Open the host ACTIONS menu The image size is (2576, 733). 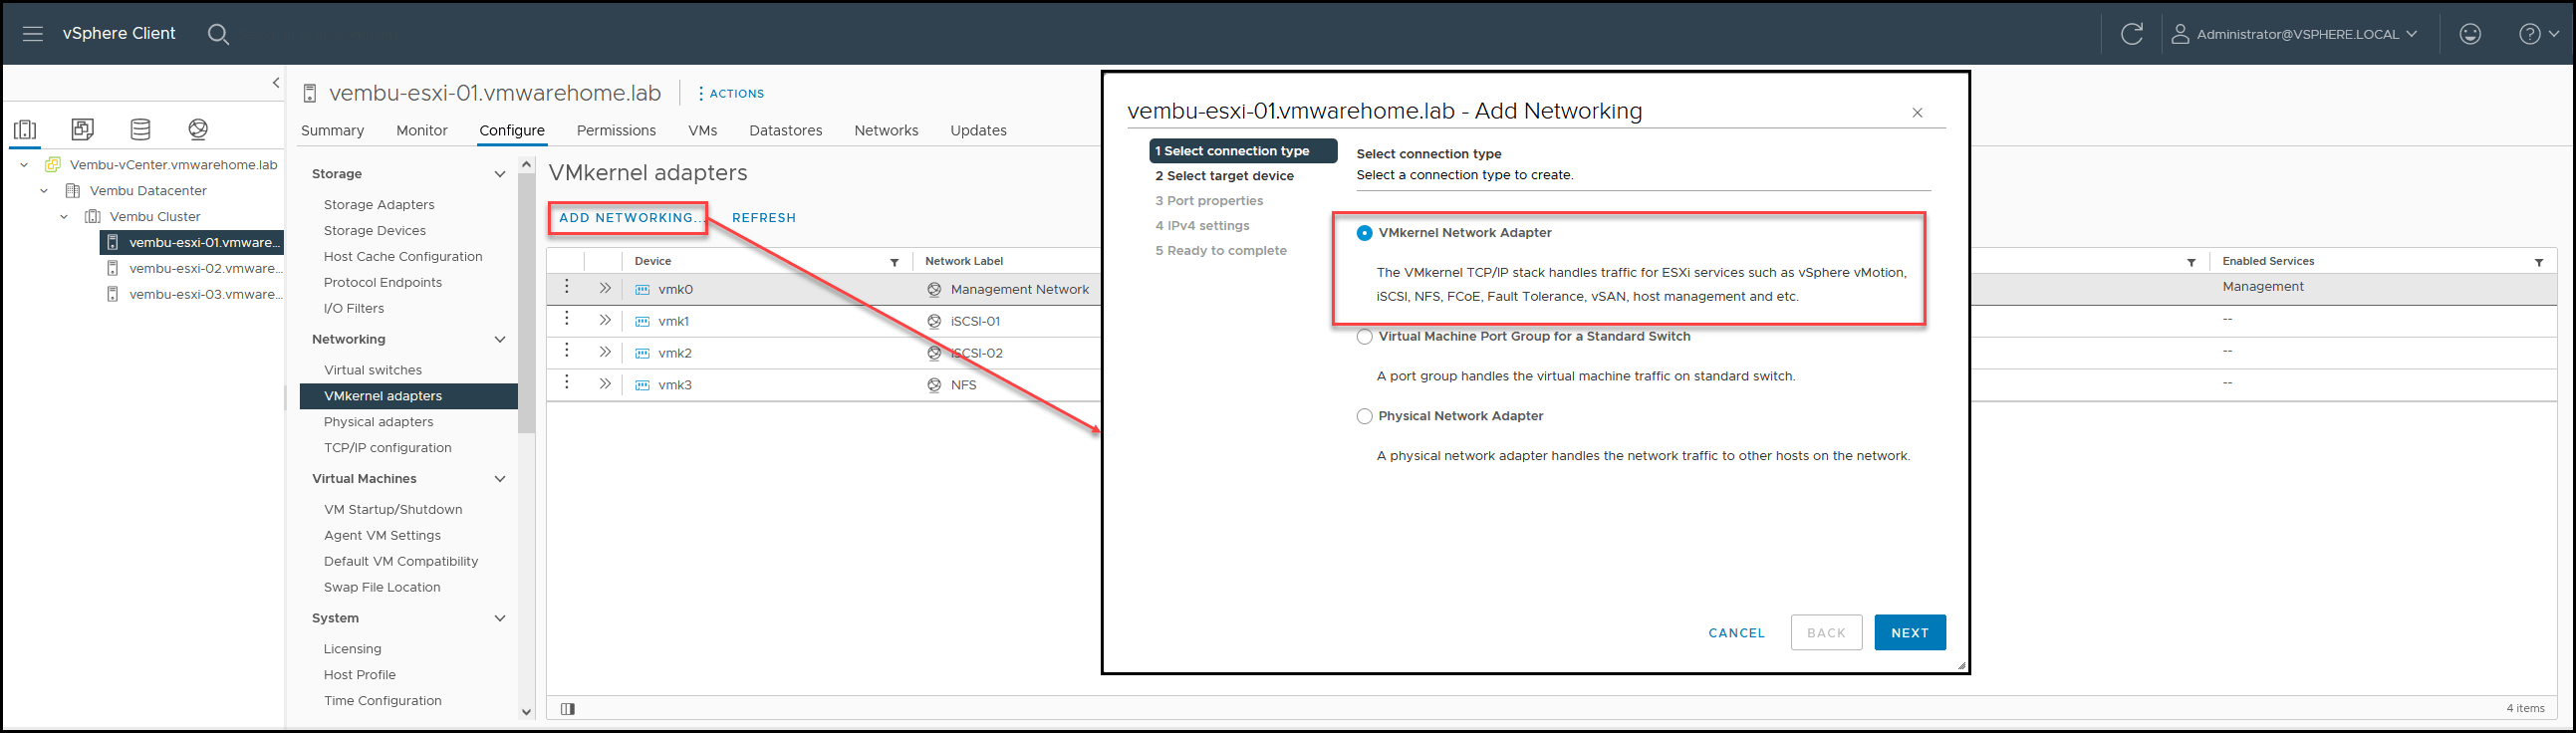coord(731,93)
